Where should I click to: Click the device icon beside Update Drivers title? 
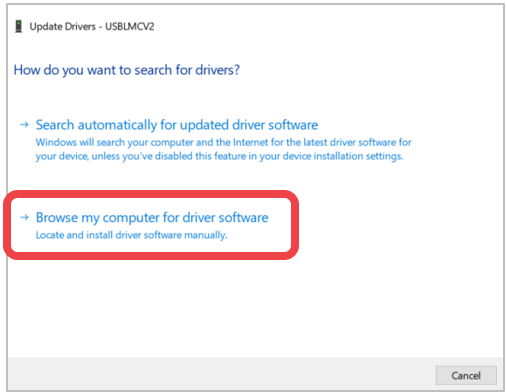[19, 26]
